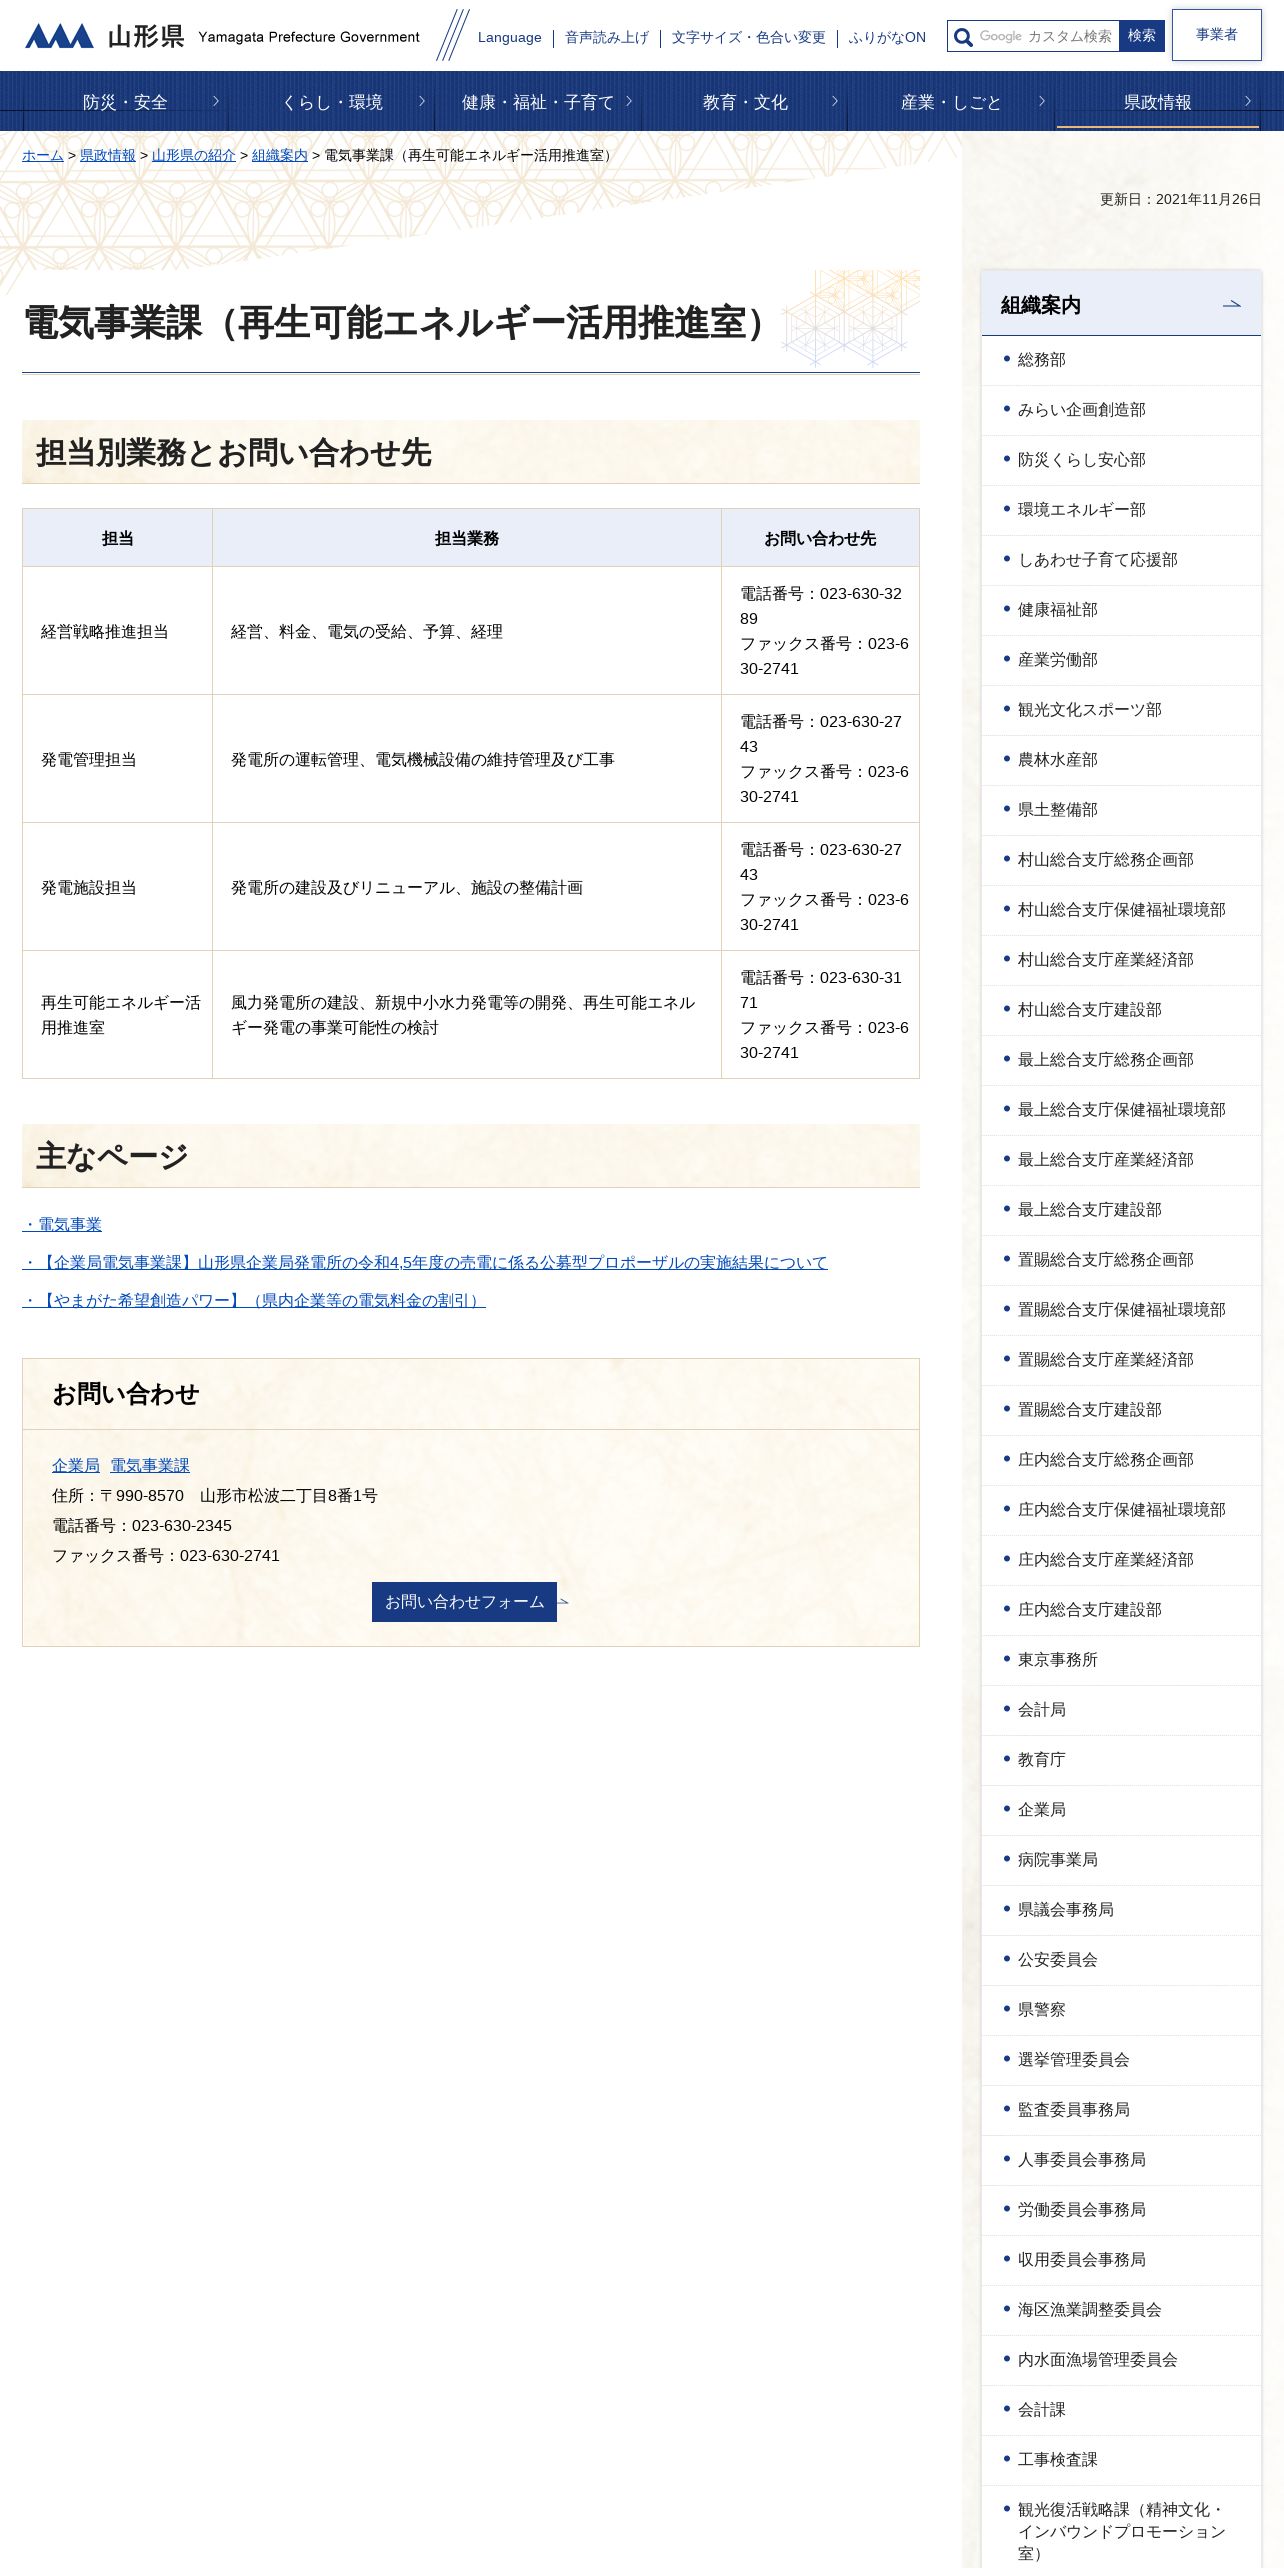
Task: Click 発電管理担当 table cell
Action: click(x=117, y=759)
